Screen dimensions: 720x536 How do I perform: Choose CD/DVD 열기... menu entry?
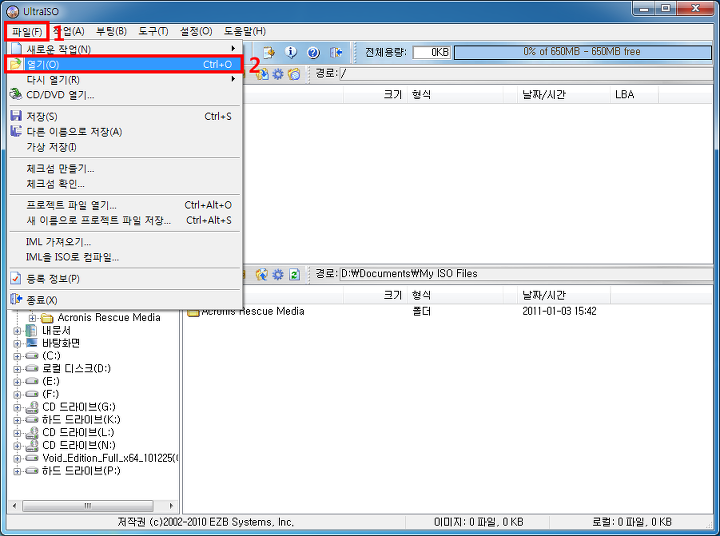point(124,95)
